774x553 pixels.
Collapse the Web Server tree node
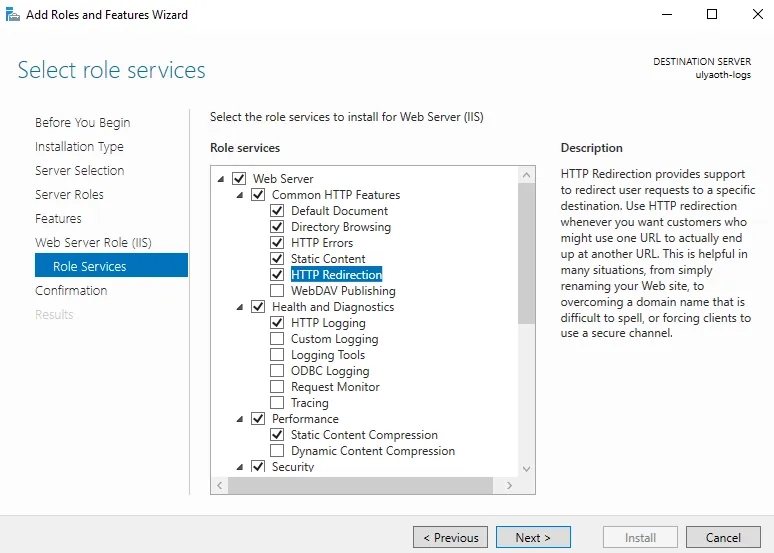click(x=221, y=179)
